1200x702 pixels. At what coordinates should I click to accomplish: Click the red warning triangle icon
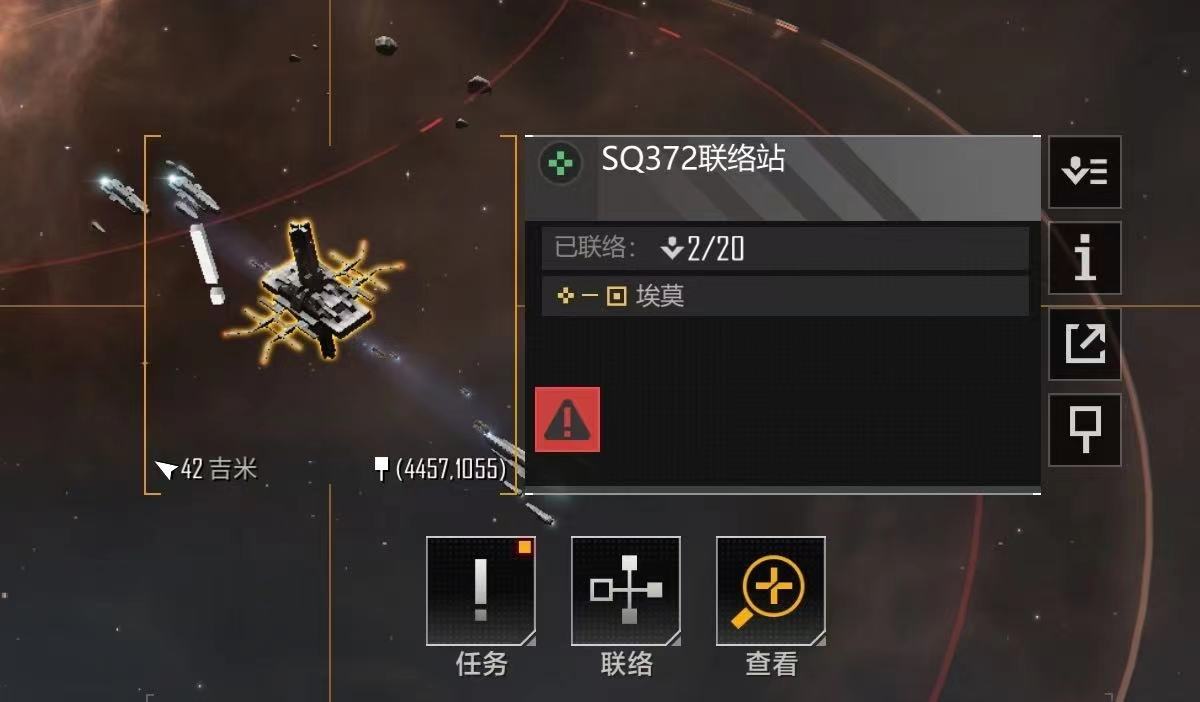click(x=567, y=420)
